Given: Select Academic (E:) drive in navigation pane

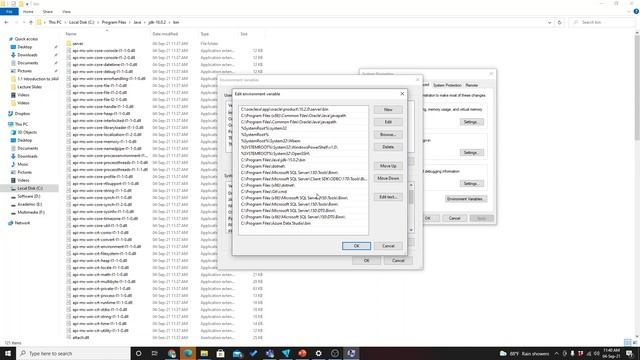Looking at the screenshot, I should (x=29, y=204).
